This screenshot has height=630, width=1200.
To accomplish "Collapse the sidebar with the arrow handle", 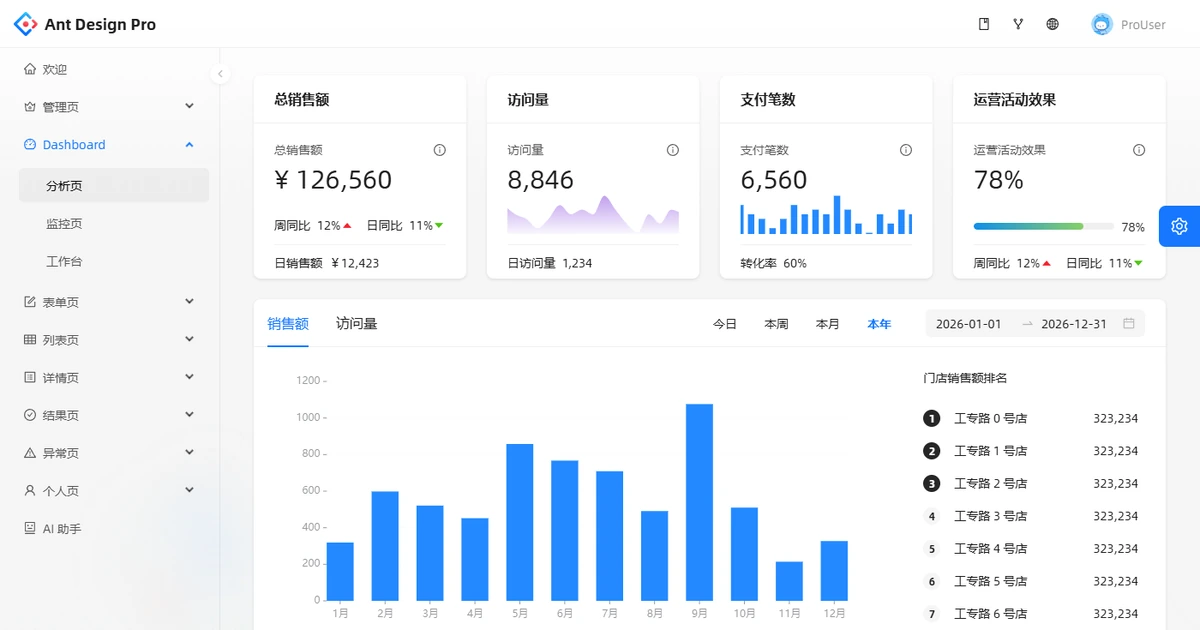I will coord(221,73).
